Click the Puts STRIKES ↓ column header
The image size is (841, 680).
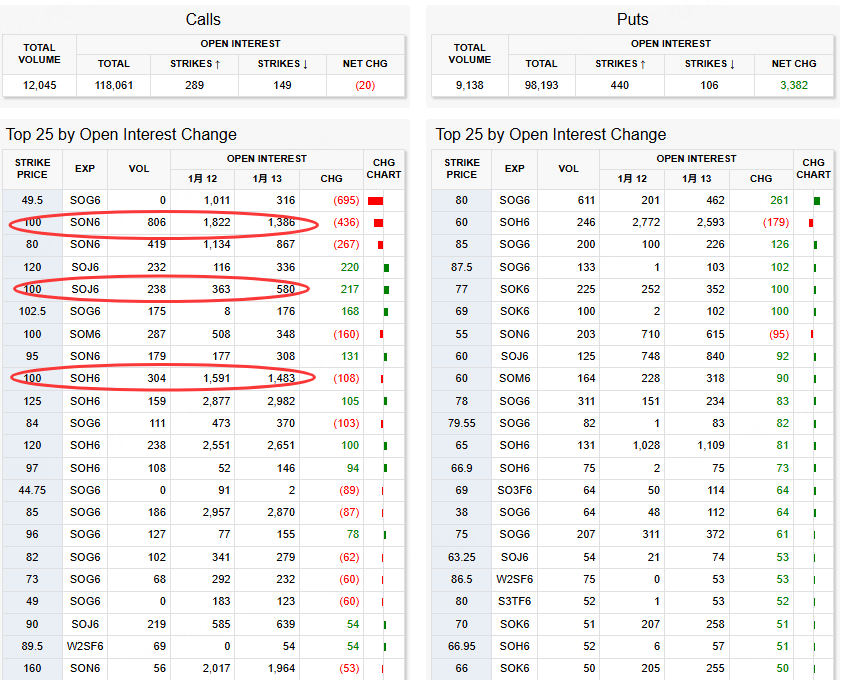[709, 64]
